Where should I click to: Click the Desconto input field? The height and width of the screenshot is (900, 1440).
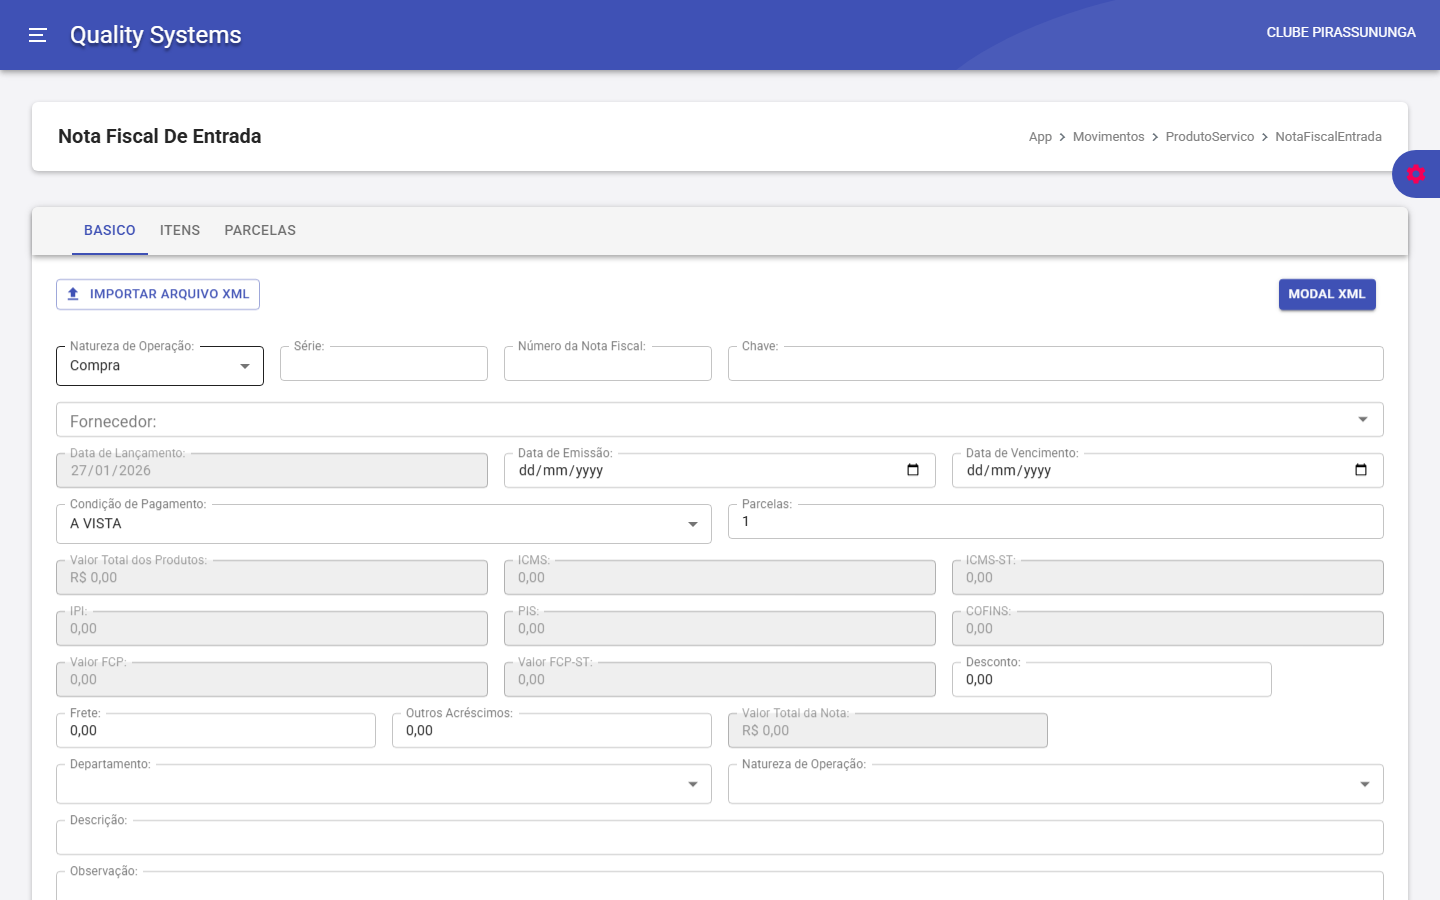[1111, 680]
